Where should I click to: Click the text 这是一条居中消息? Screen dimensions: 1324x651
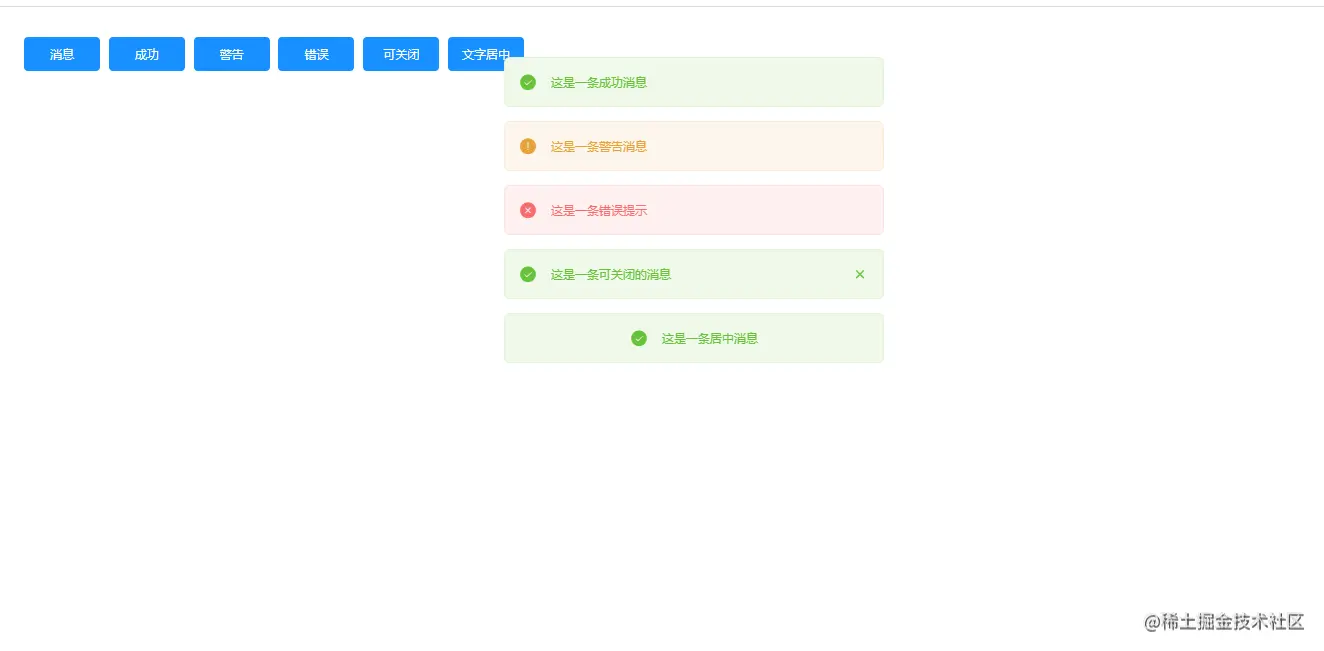[x=710, y=338]
